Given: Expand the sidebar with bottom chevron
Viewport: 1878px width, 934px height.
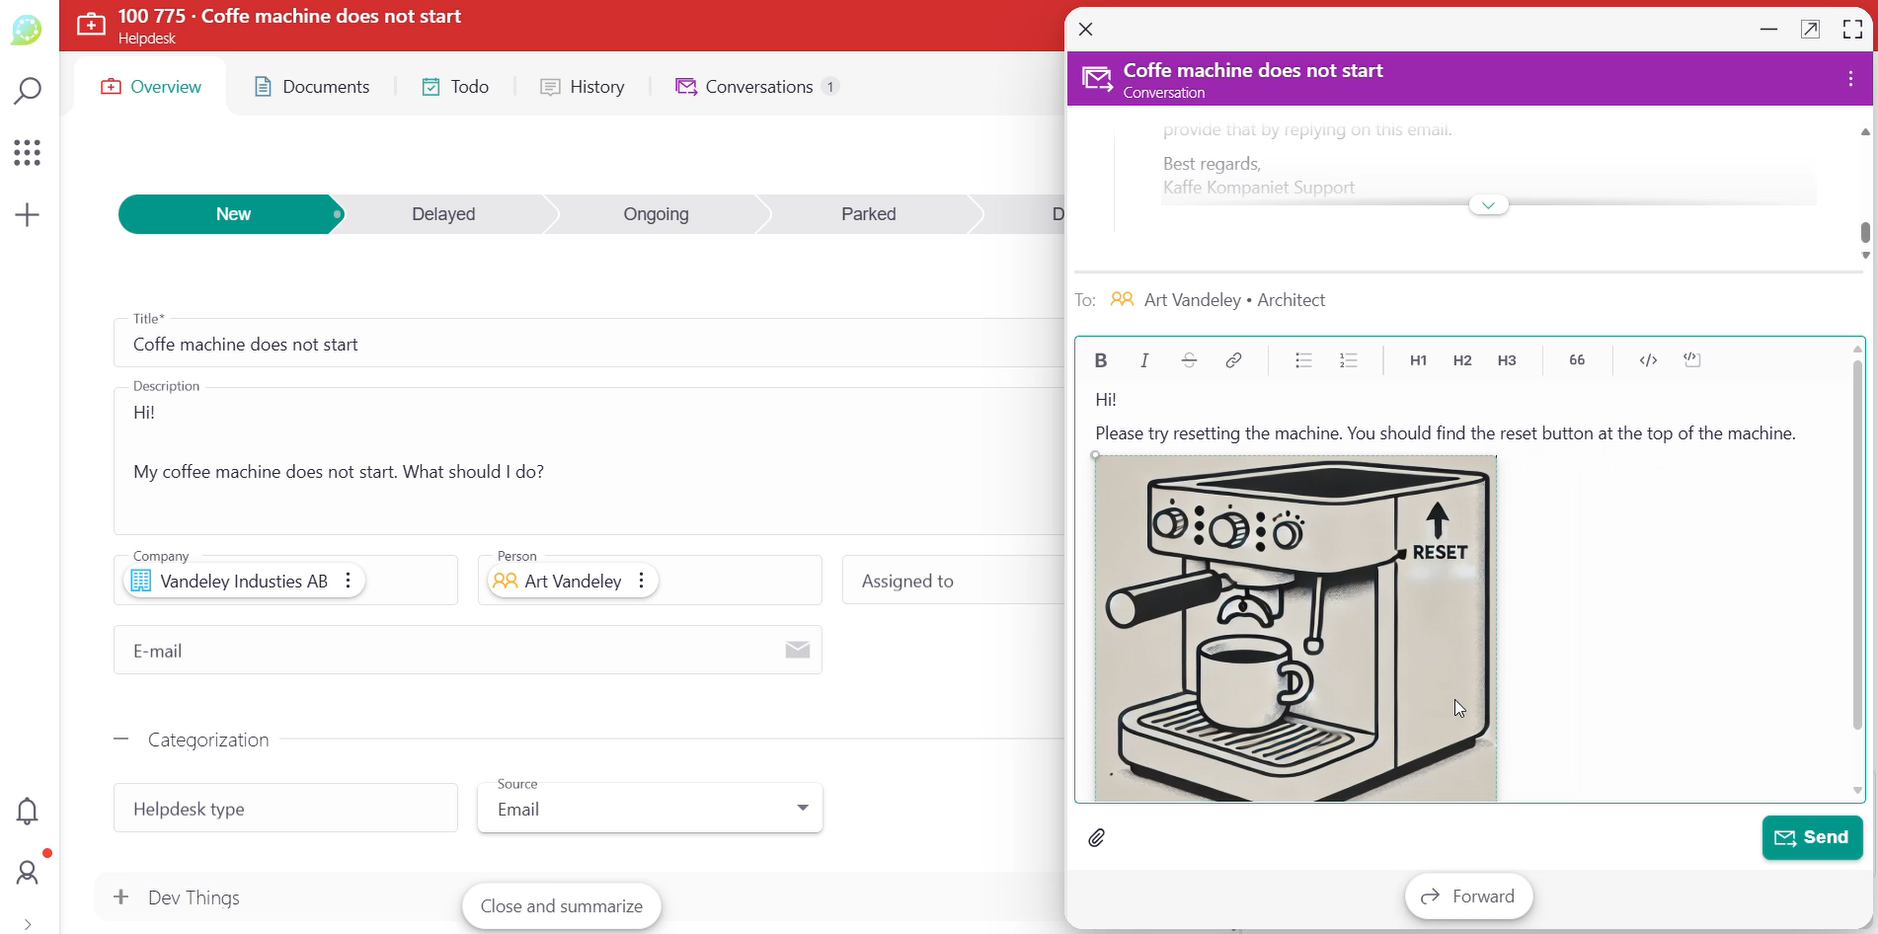Looking at the screenshot, I should tap(27, 924).
